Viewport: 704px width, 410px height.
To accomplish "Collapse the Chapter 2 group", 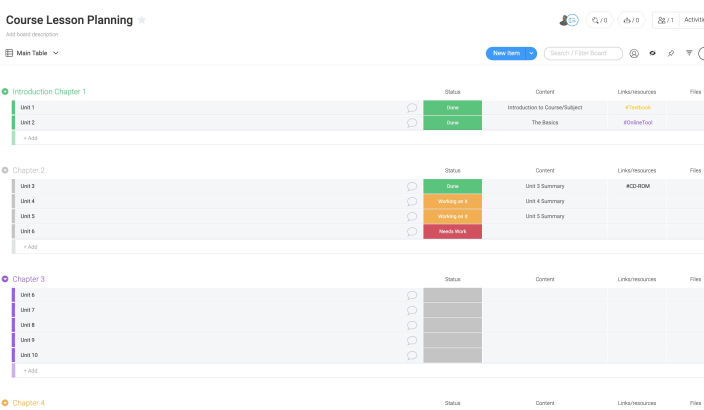I will pyautogui.click(x=5, y=170).
